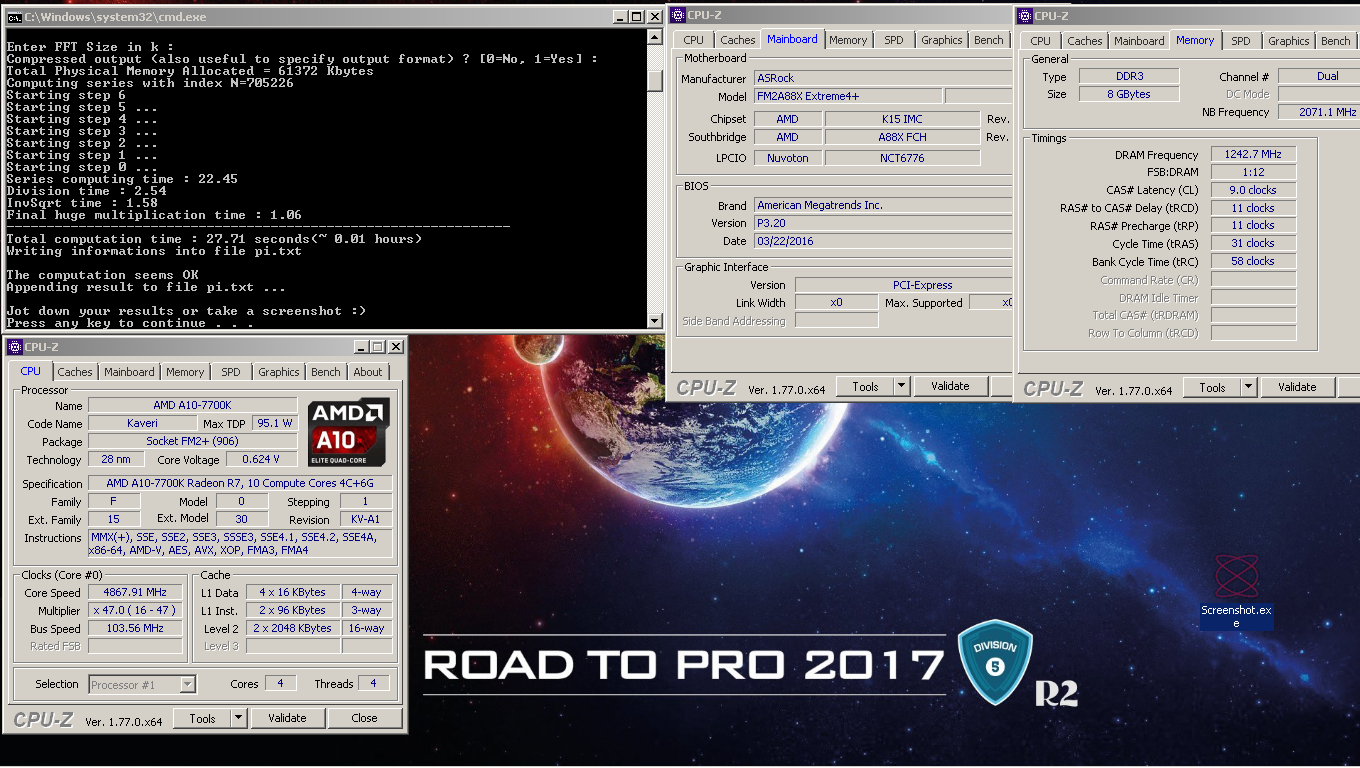Switch to Caches tab in CPU window
The image size is (1360, 768).
pos(74,372)
